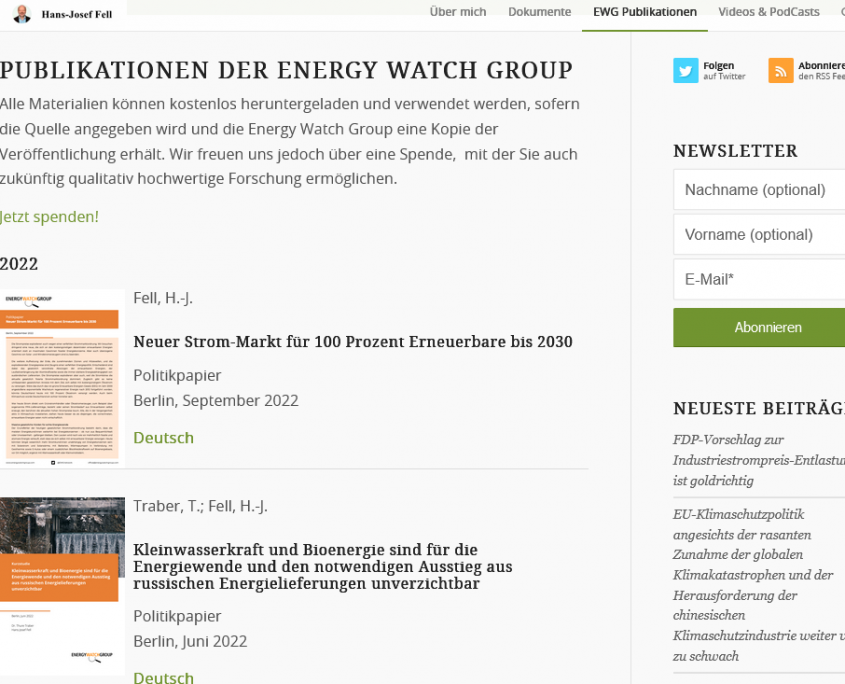Click 'Deutsch' link under September 2022 paper
This screenshot has height=684, width=845.
pos(163,438)
